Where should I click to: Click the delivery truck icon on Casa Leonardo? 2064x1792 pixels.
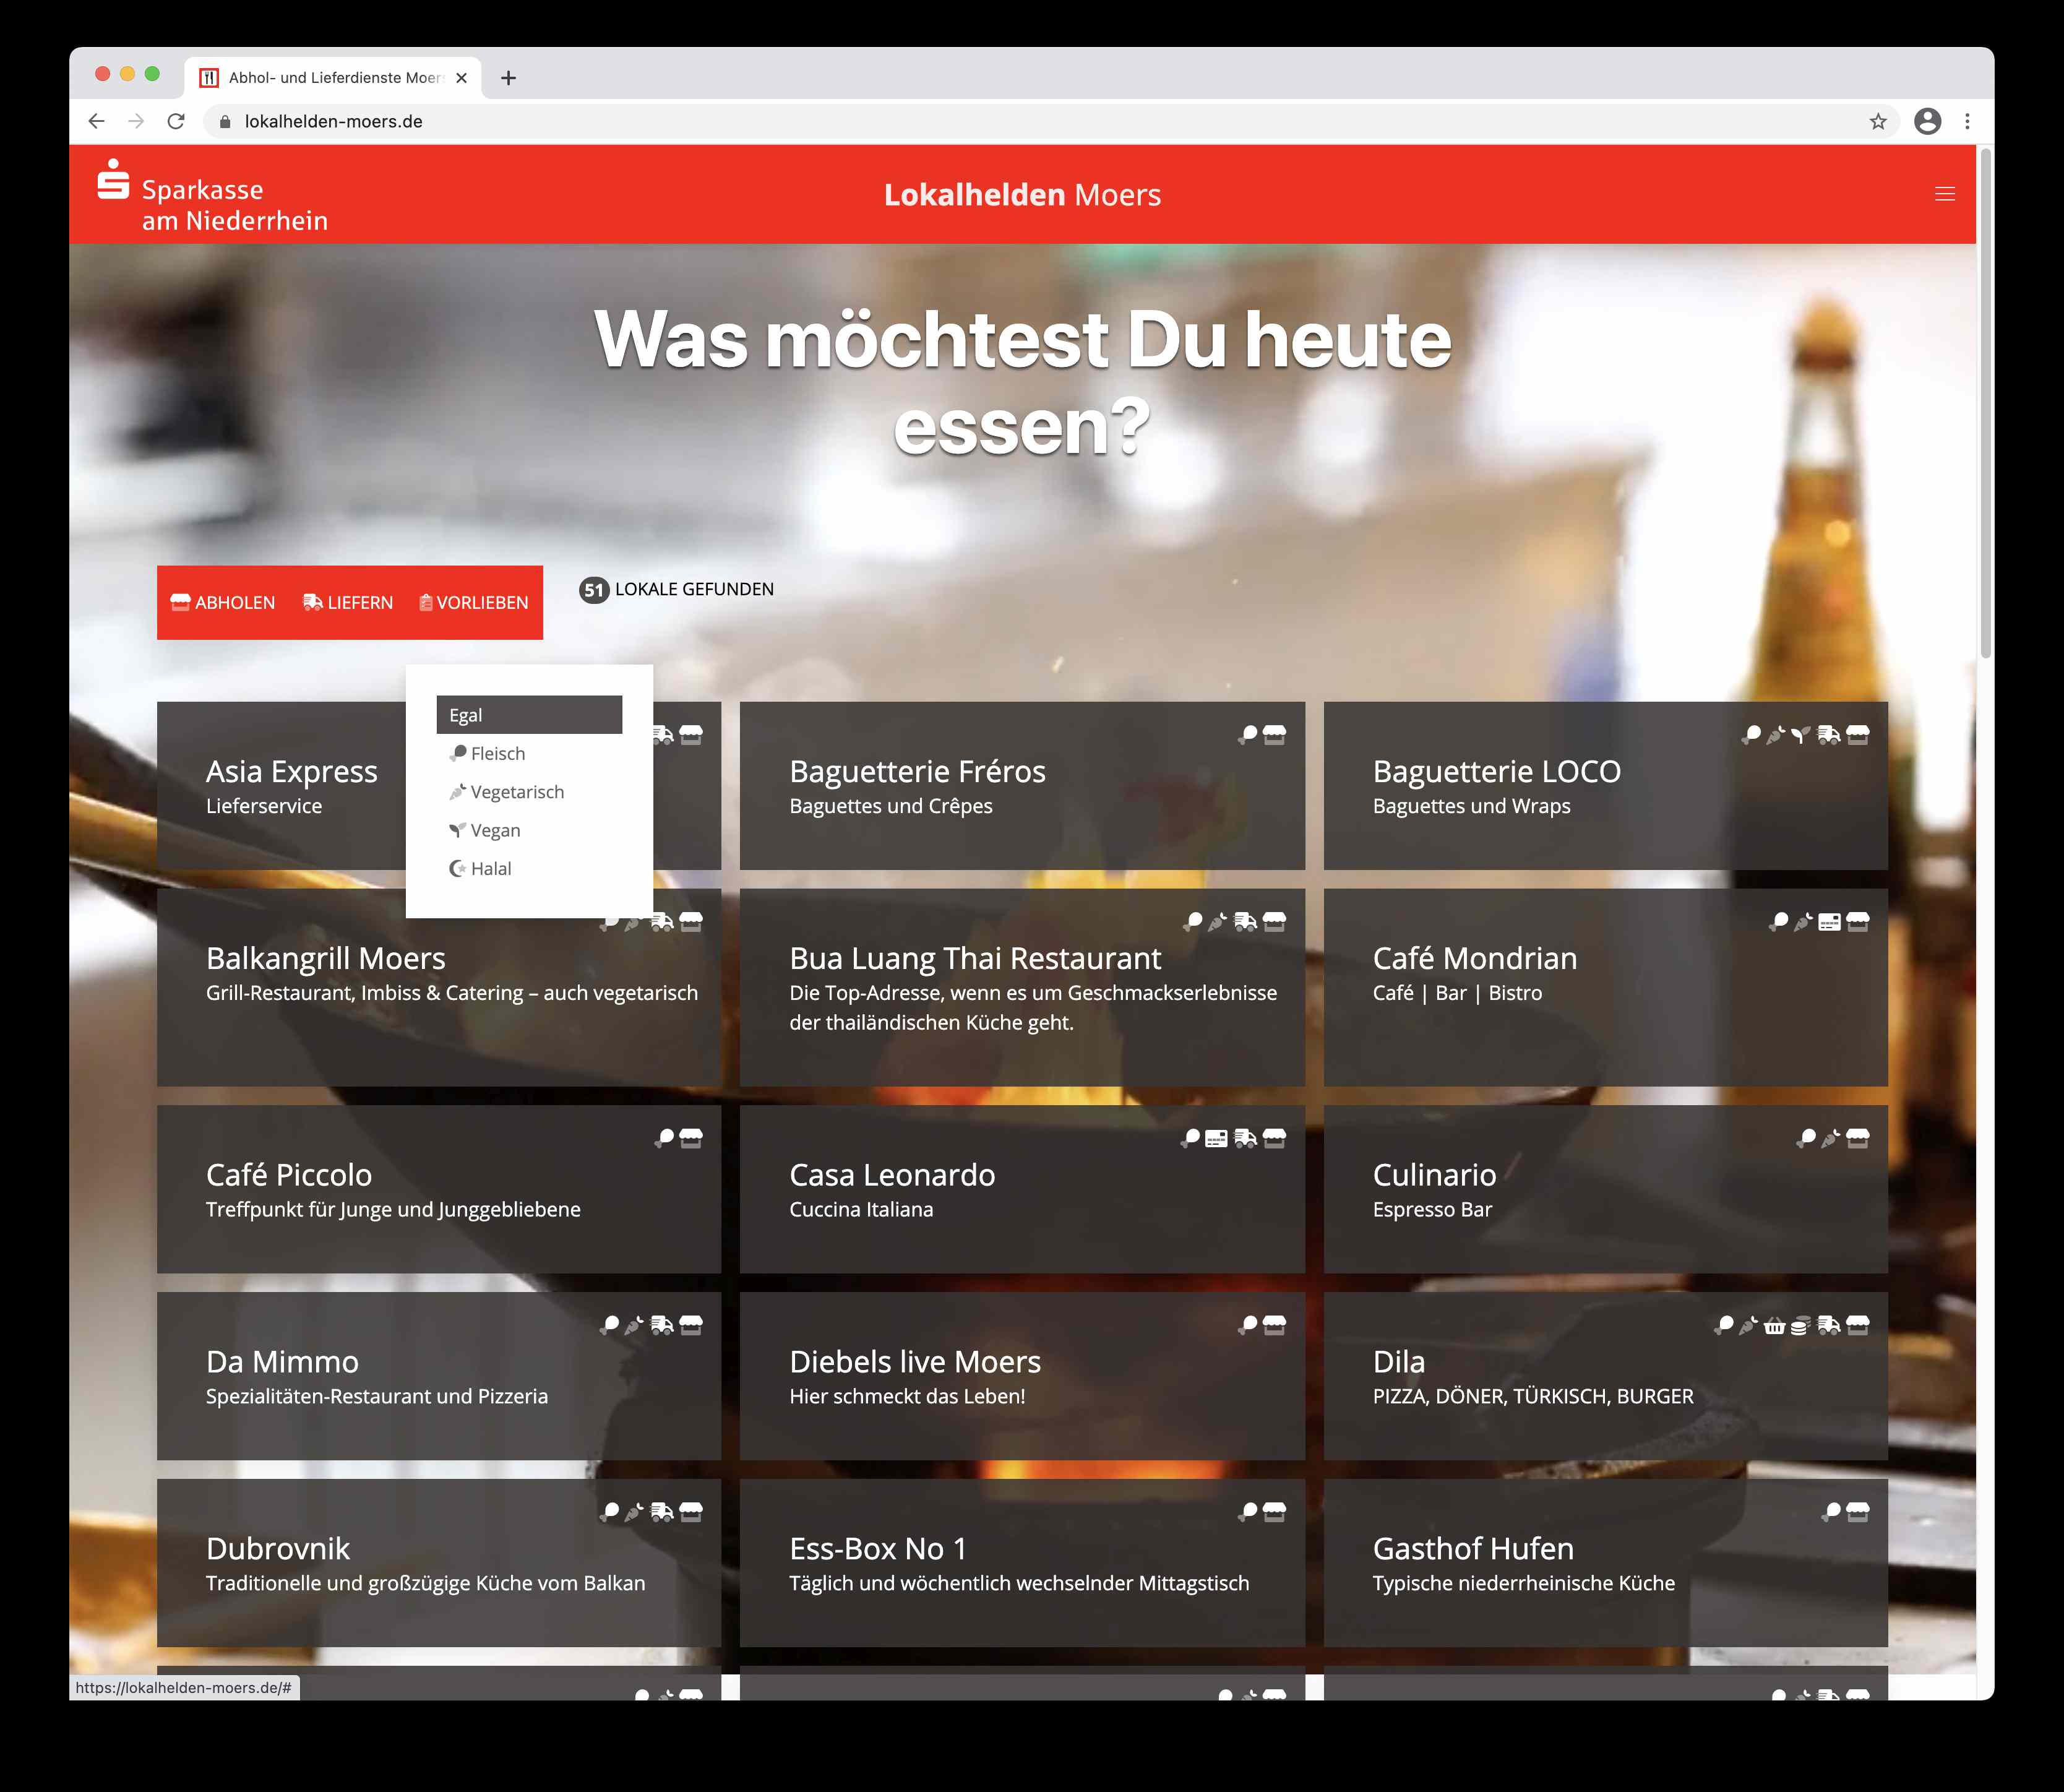tap(1245, 1138)
